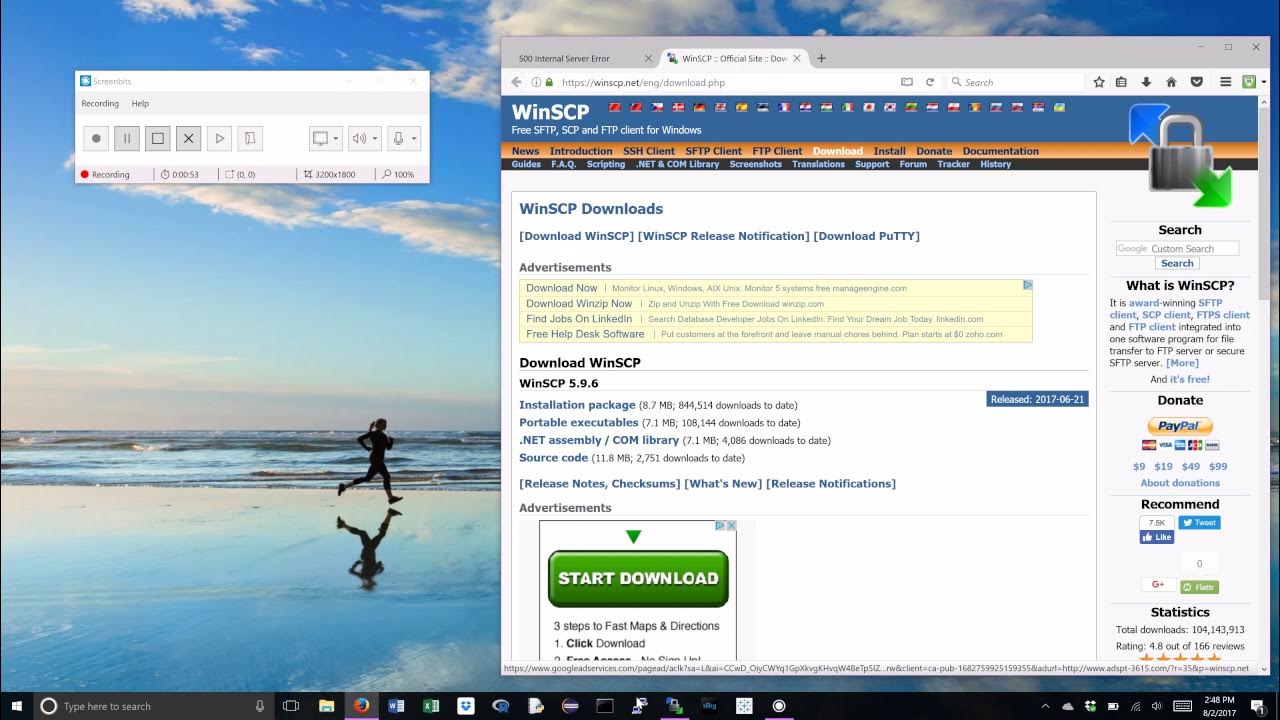Click the [Download PuTTY] link
Screen dimensions: 1280x720
click(866, 236)
